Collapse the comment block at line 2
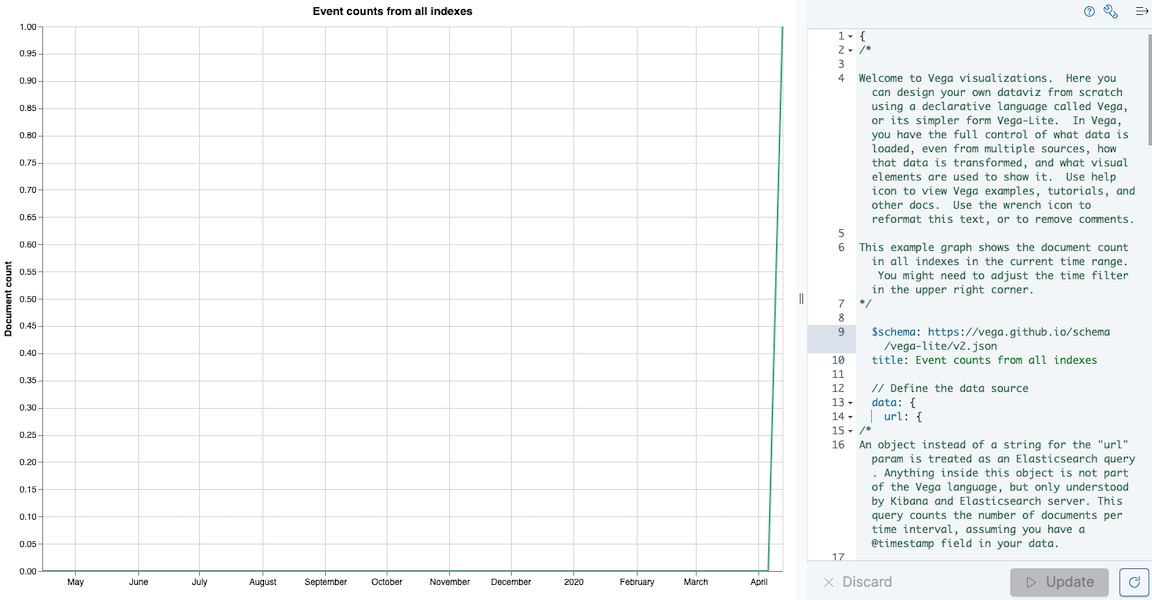 [x=850, y=50]
